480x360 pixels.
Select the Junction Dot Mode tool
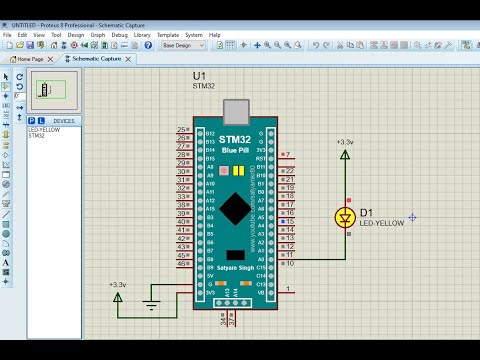pos(6,96)
